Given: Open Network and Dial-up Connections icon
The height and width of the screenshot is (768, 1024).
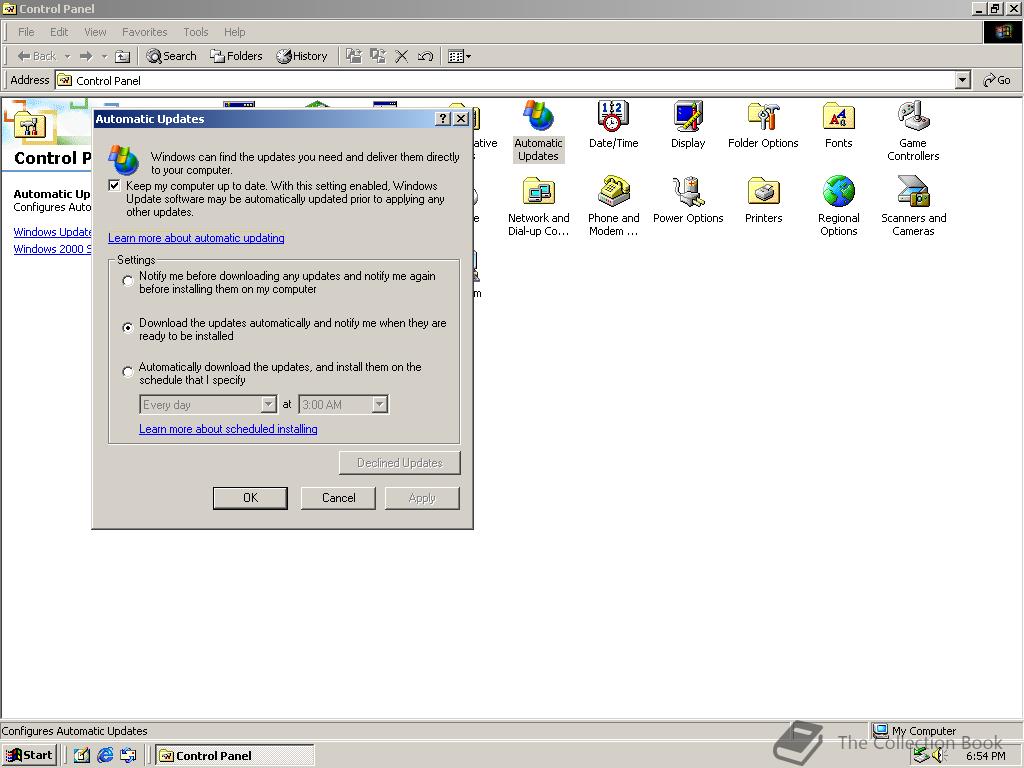Looking at the screenshot, I should [538, 206].
